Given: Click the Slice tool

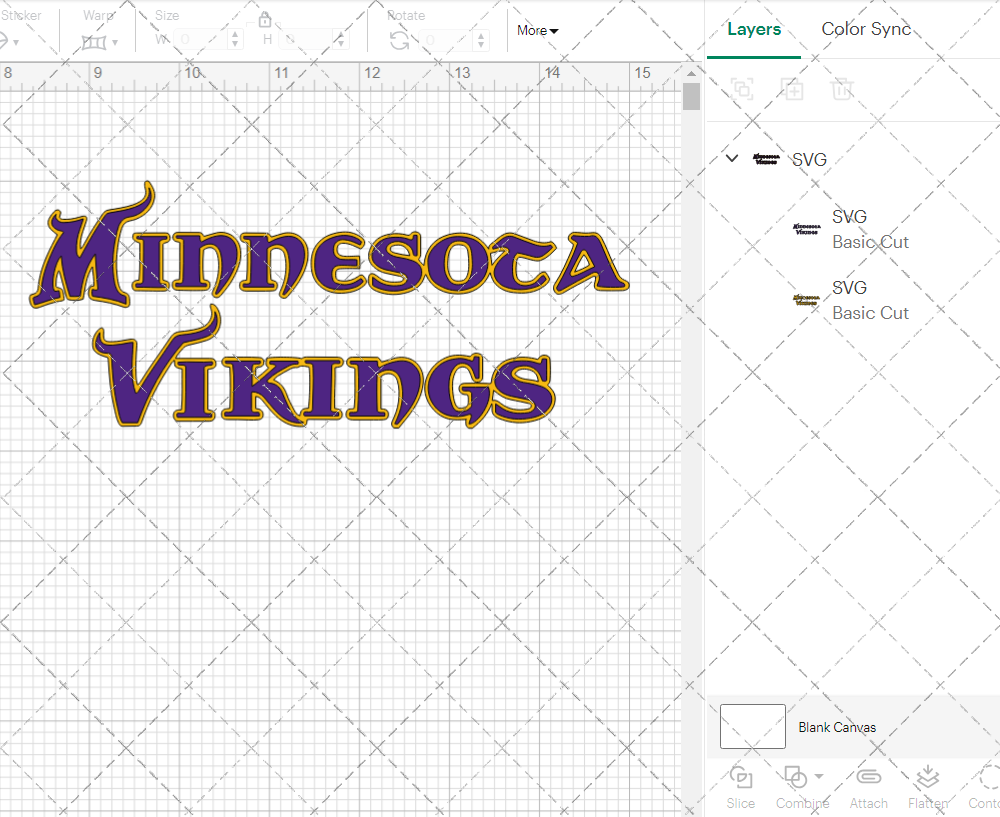Looking at the screenshot, I should point(740,788).
